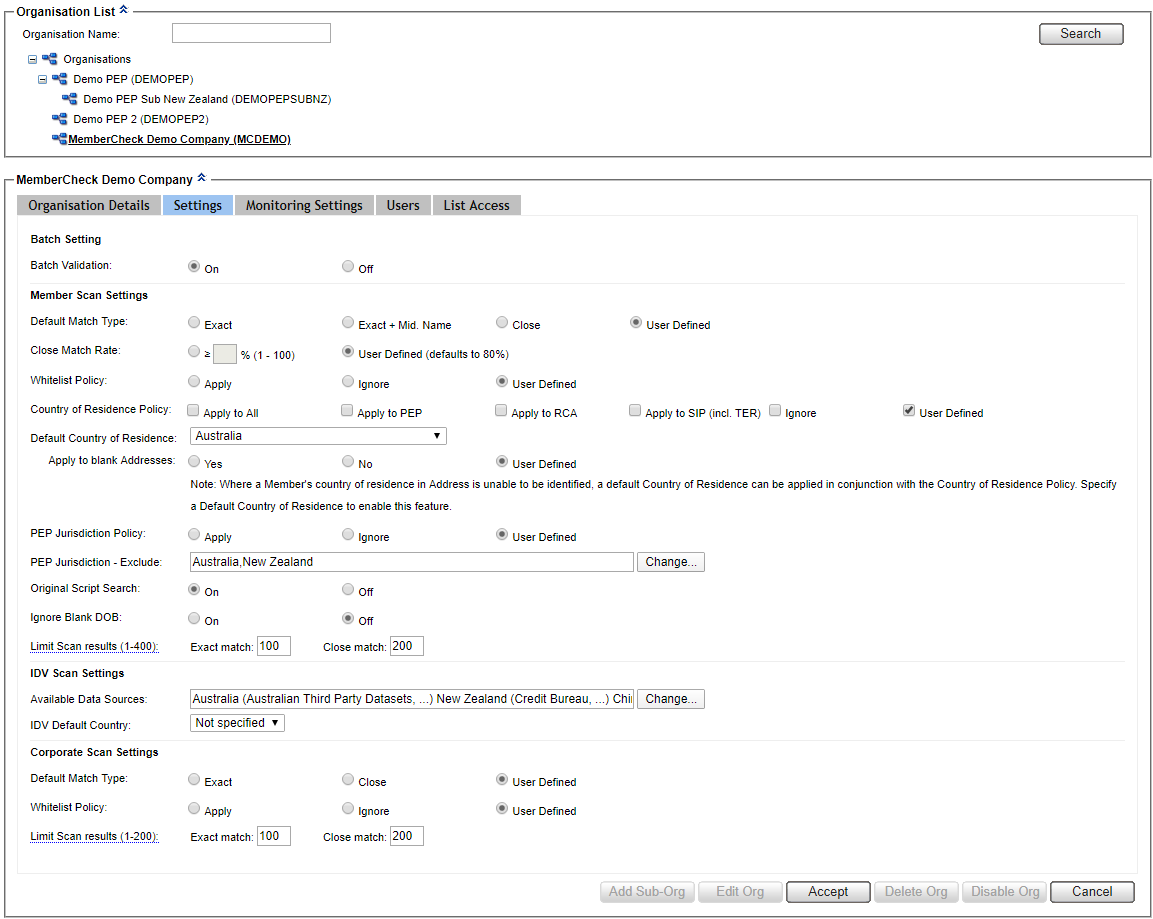
Task: Click the MemberCheck Demo Company tree icon
Action: click(x=60, y=138)
